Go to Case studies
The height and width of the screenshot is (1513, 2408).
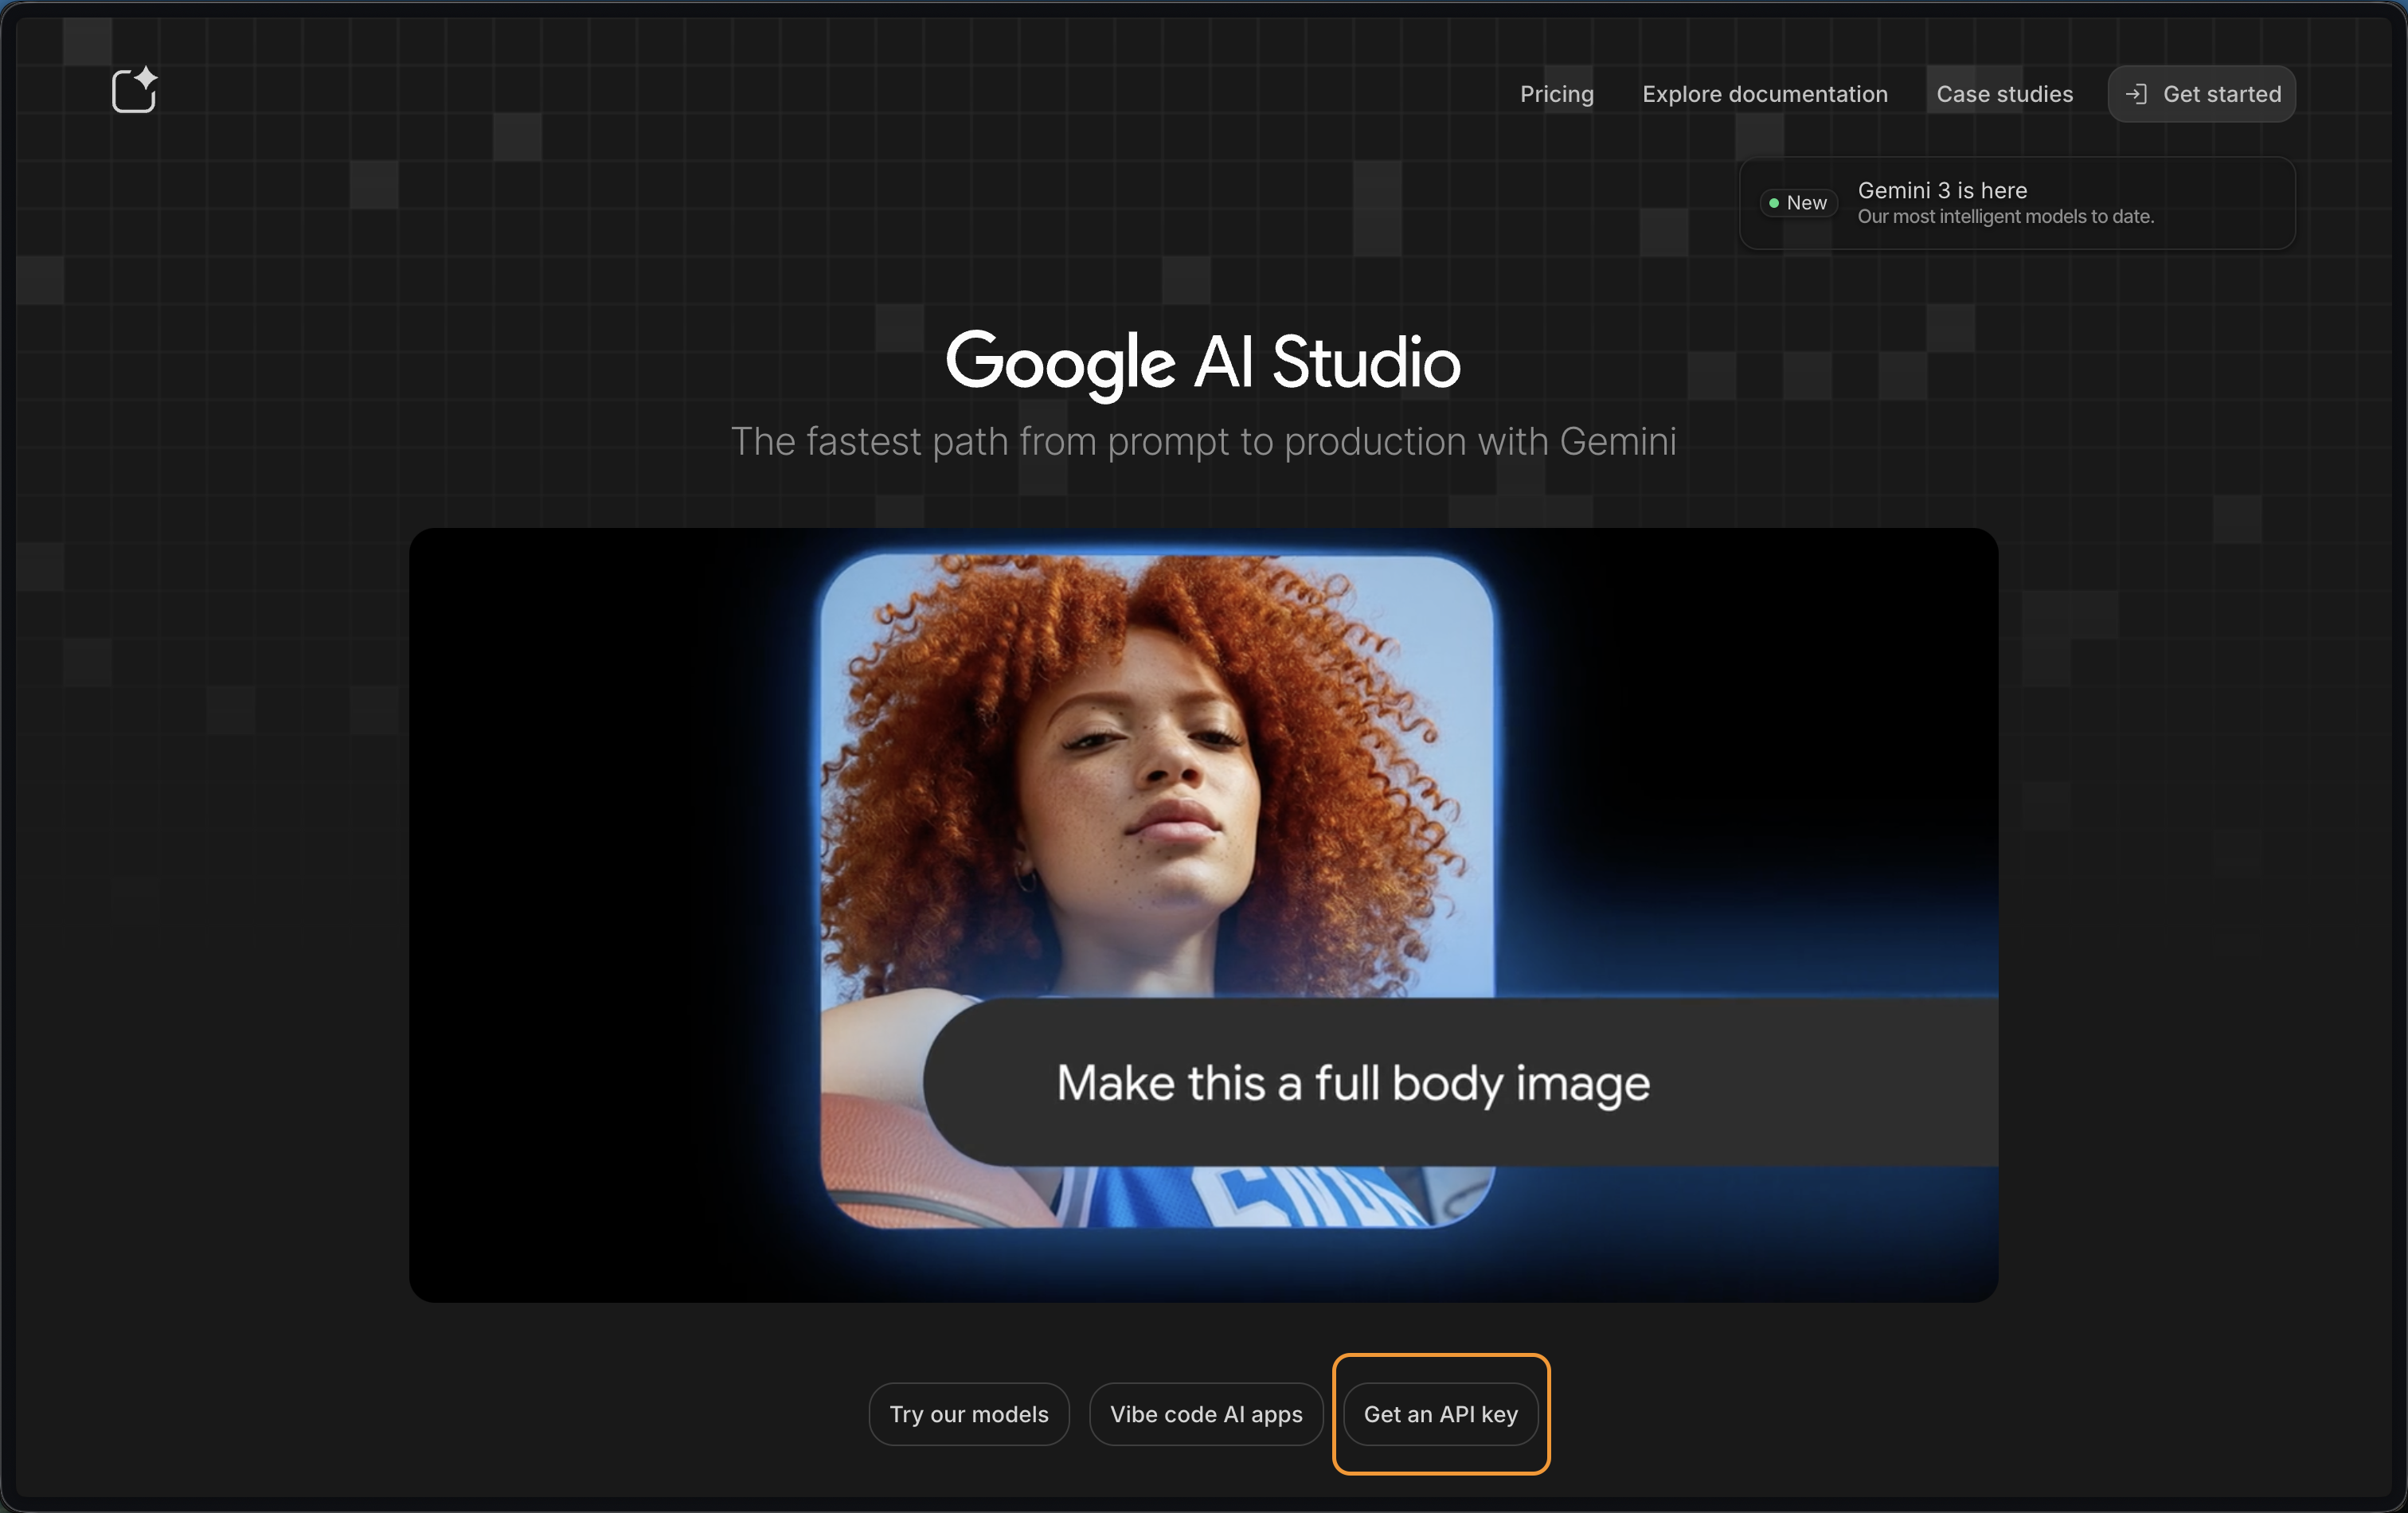2004,94
